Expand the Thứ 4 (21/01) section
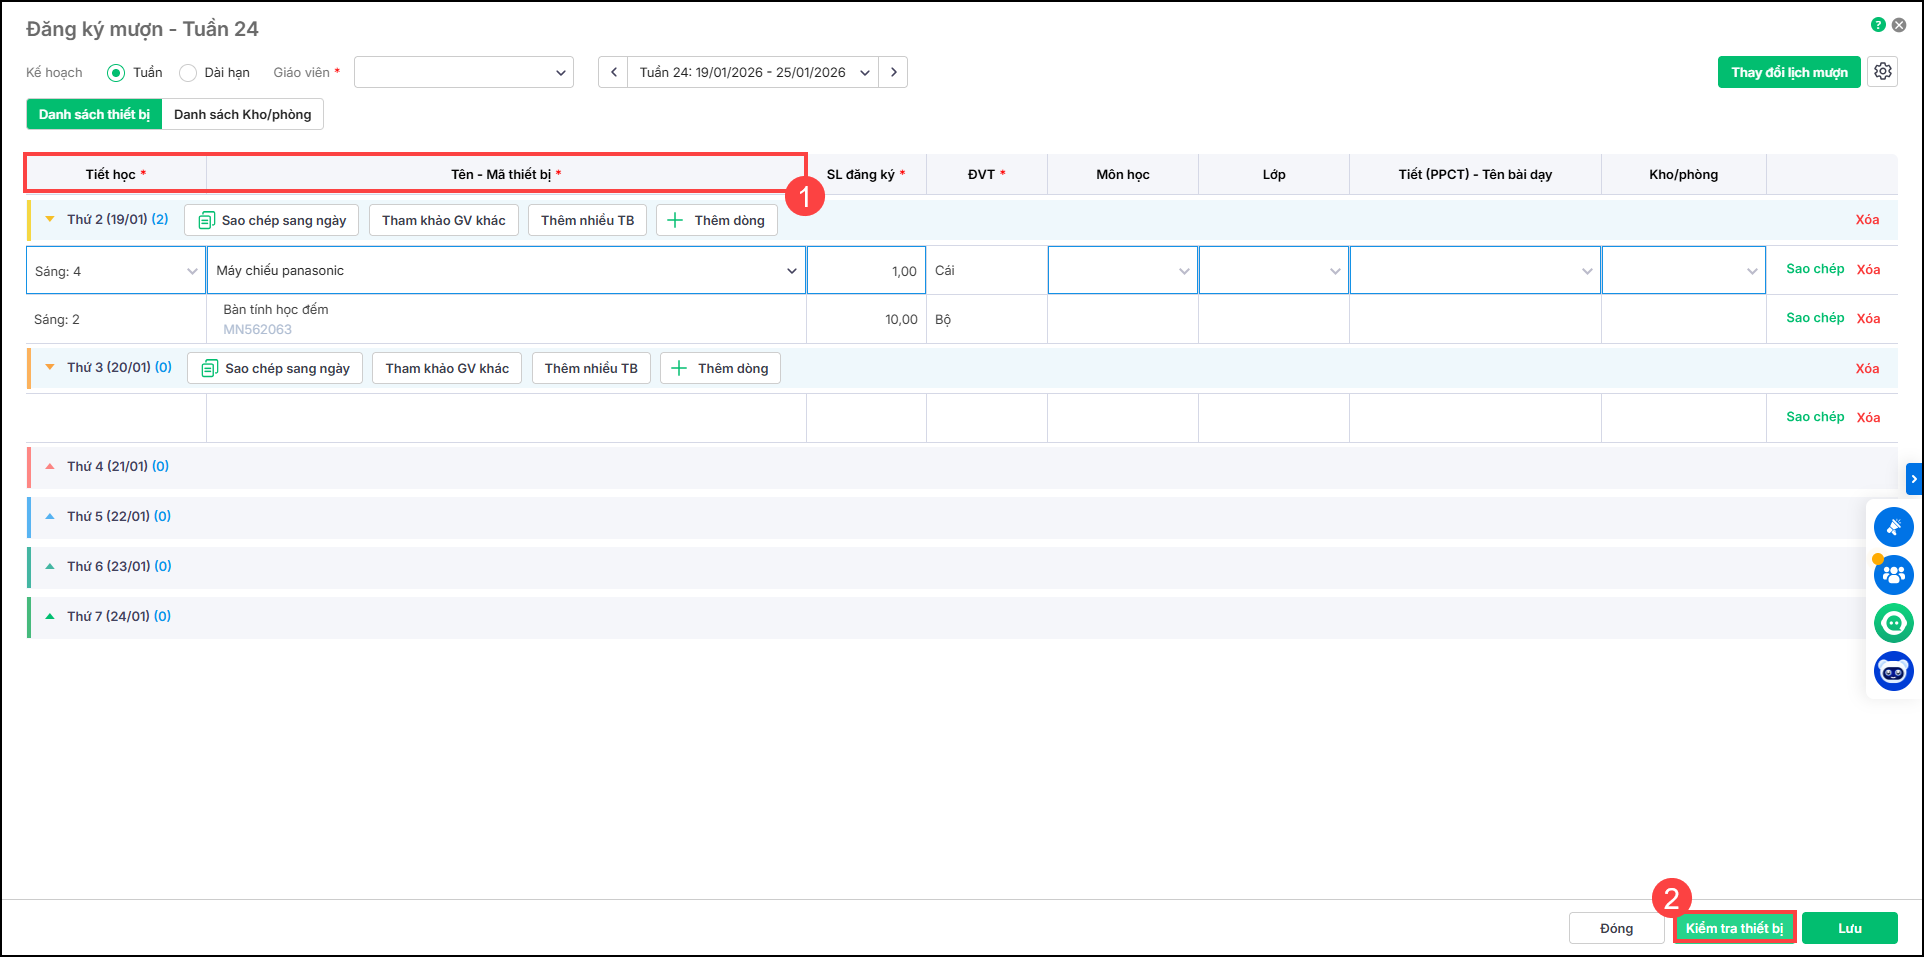Image resolution: width=1924 pixels, height=957 pixels. coord(50,466)
